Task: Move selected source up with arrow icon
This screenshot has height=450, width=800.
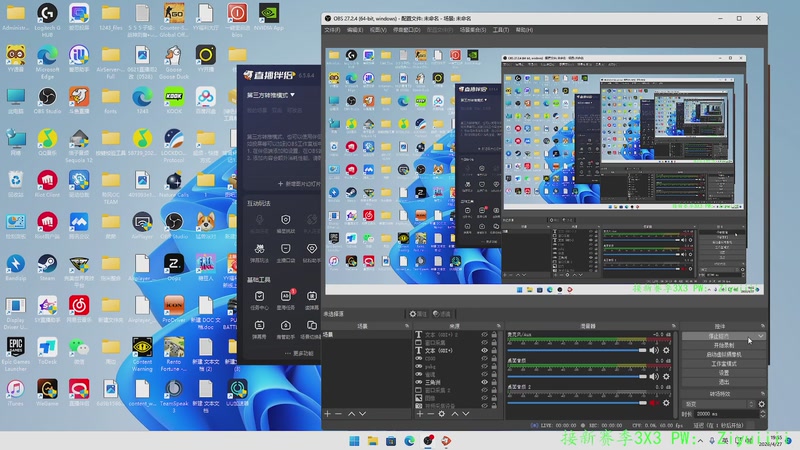Action: 455,414
